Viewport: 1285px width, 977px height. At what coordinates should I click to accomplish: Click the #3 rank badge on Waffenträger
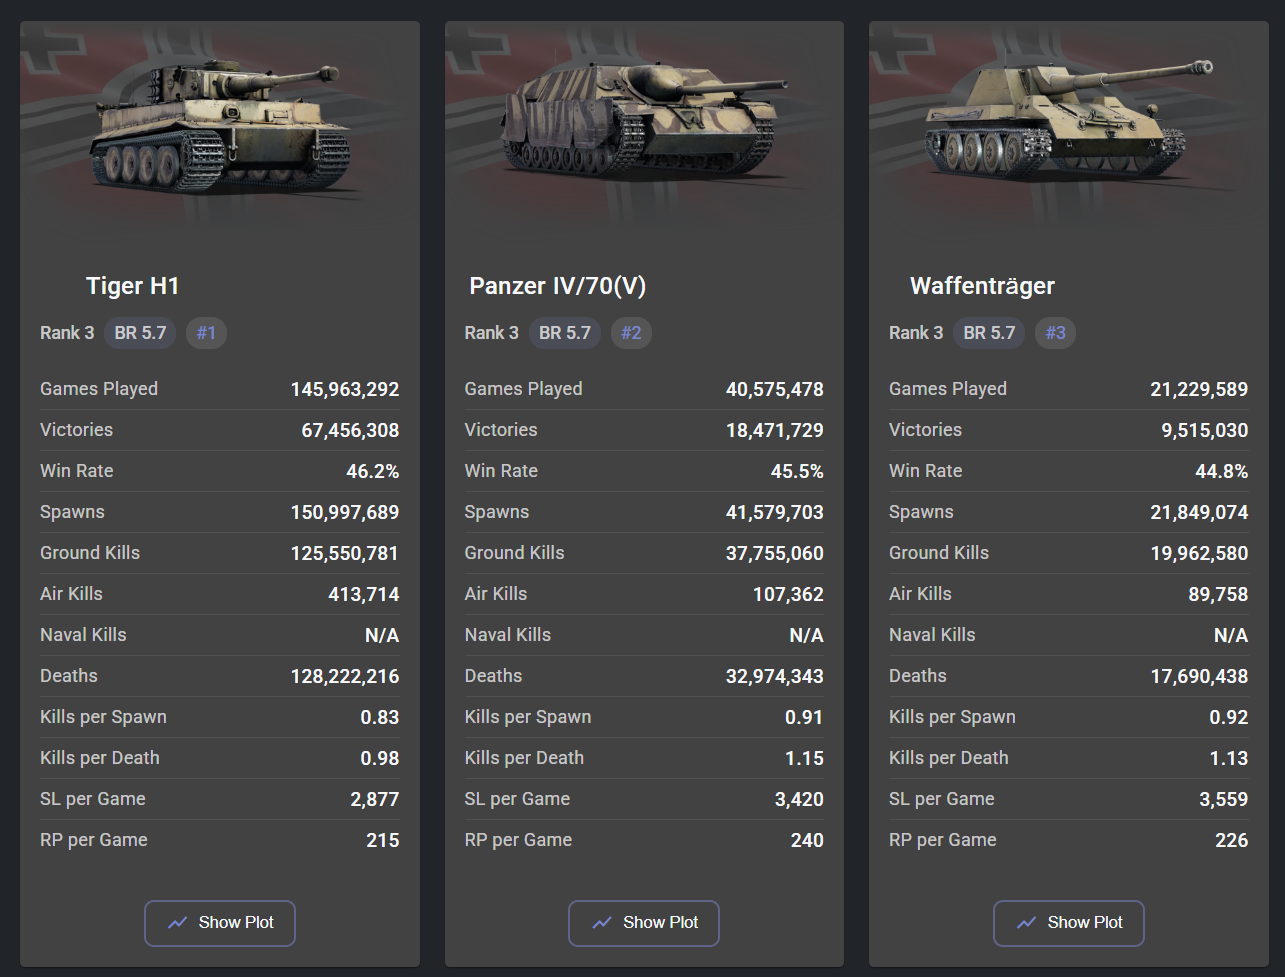point(1055,333)
